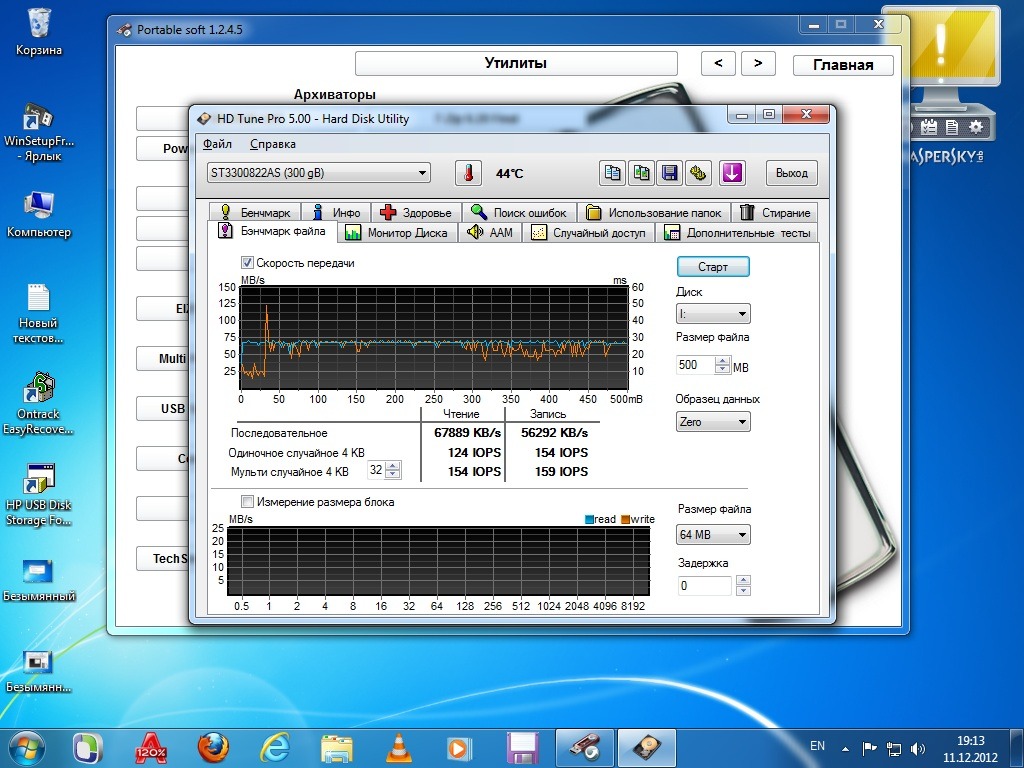The image size is (1024, 768).
Task: Switch to the HD Tune taskbar button
Action: tap(645, 748)
